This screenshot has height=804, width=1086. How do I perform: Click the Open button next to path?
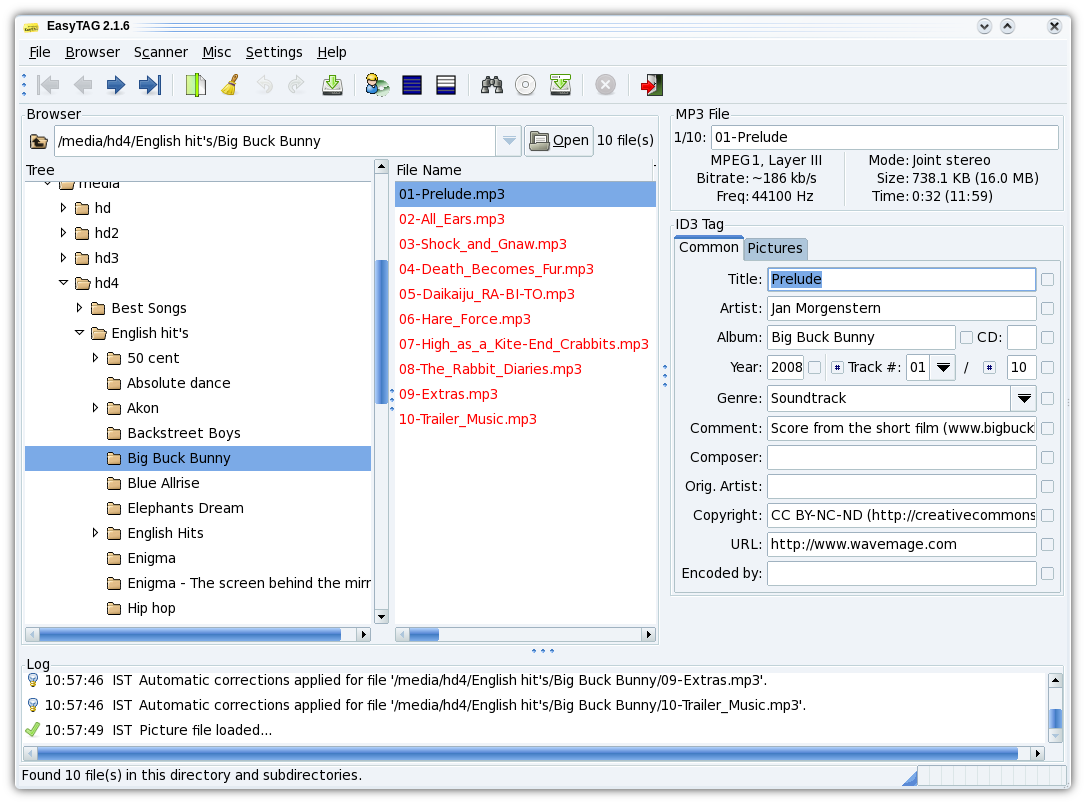[559, 141]
